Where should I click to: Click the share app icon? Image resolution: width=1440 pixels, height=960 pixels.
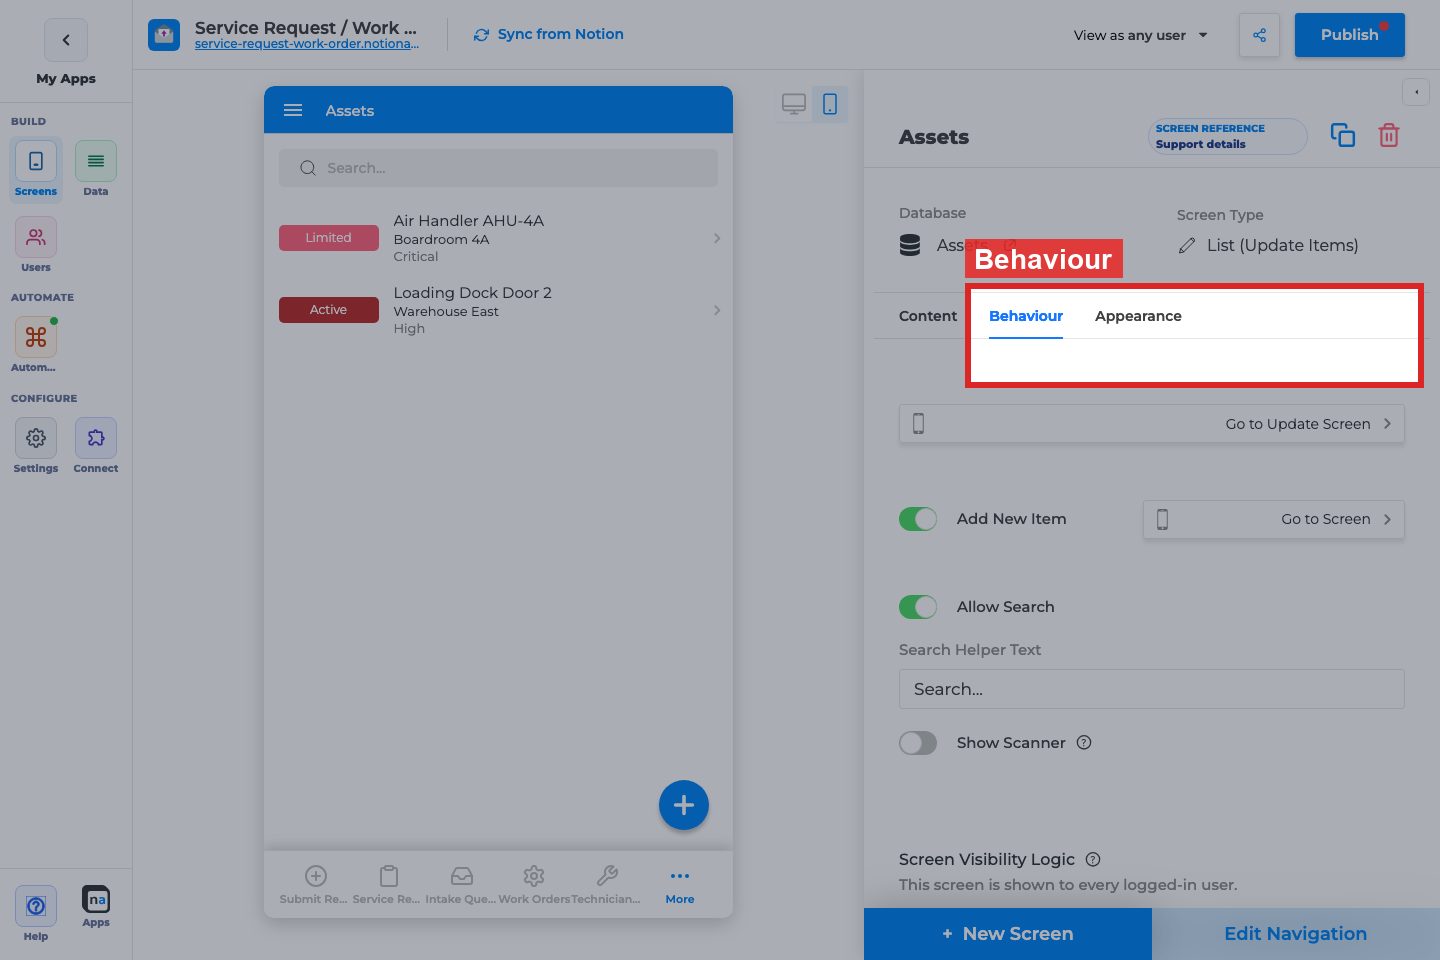coord(1259,35)
